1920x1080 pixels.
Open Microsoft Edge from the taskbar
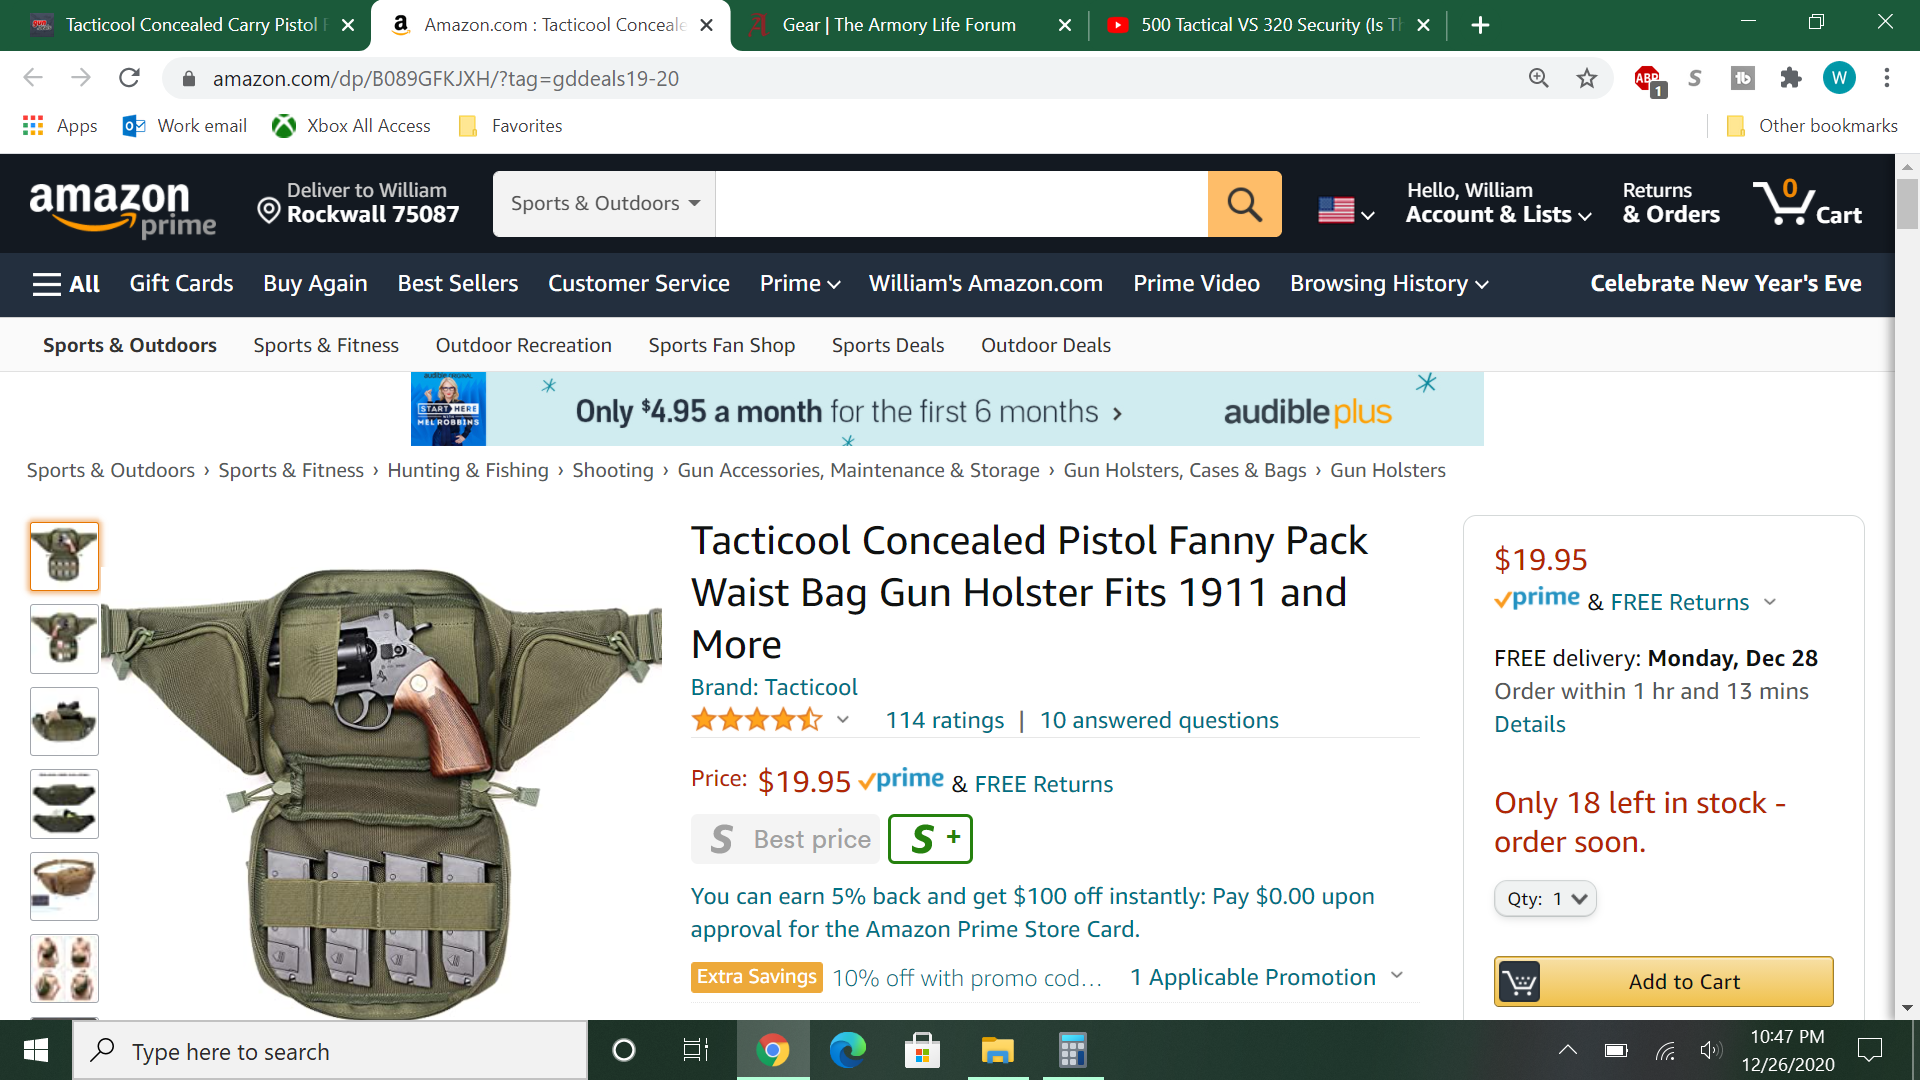pyautogui.click(x=847, y=1051)
